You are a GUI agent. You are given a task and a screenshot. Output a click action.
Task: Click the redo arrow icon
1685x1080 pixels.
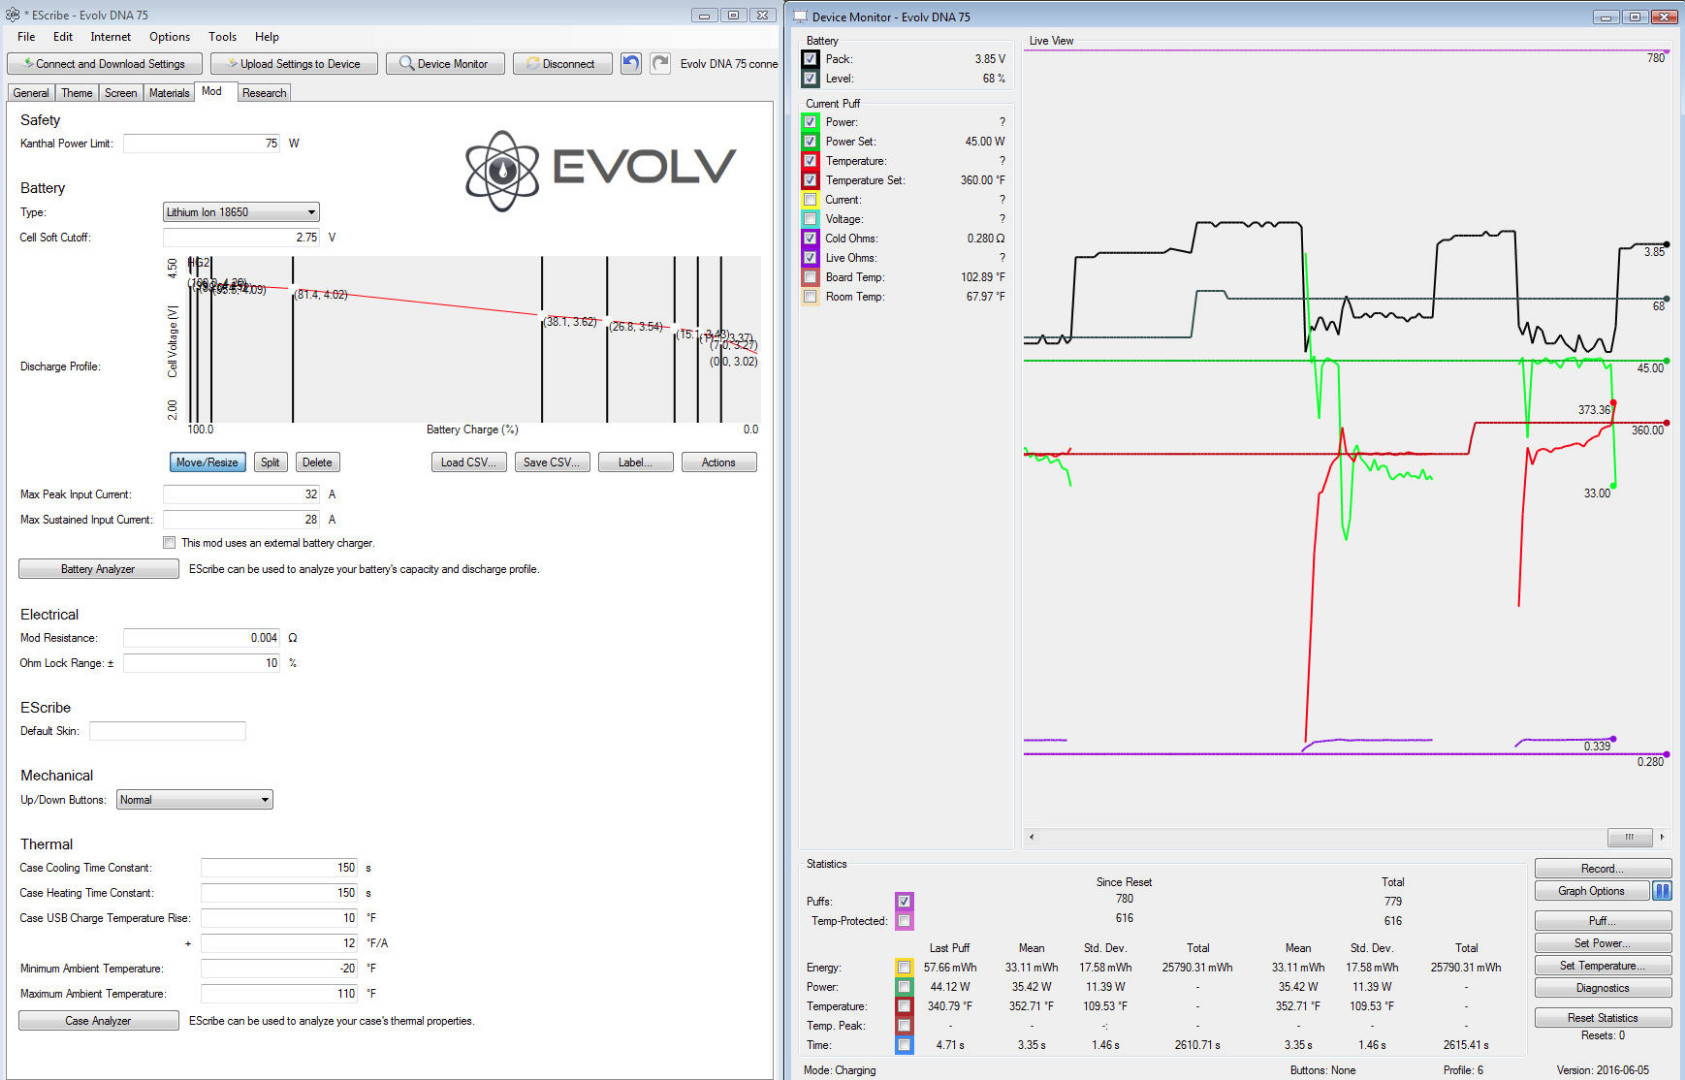point(660,64)
